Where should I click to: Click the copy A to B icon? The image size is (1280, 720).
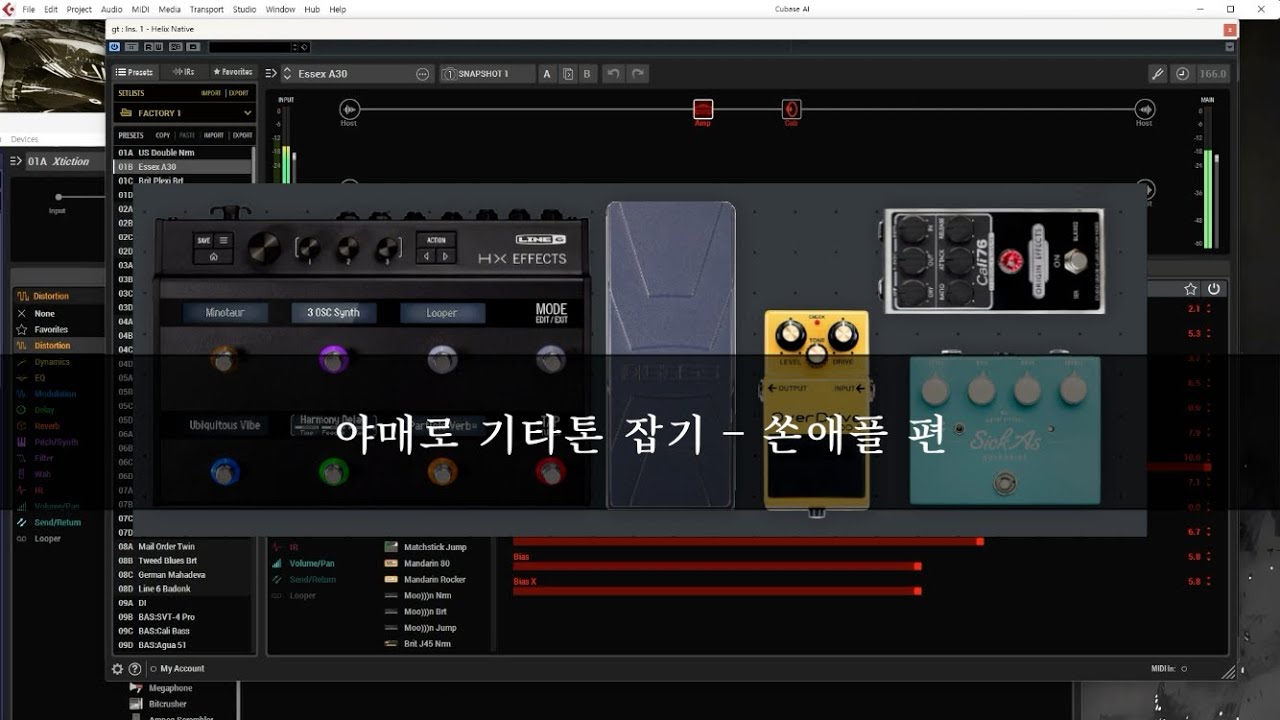(568, 74)
